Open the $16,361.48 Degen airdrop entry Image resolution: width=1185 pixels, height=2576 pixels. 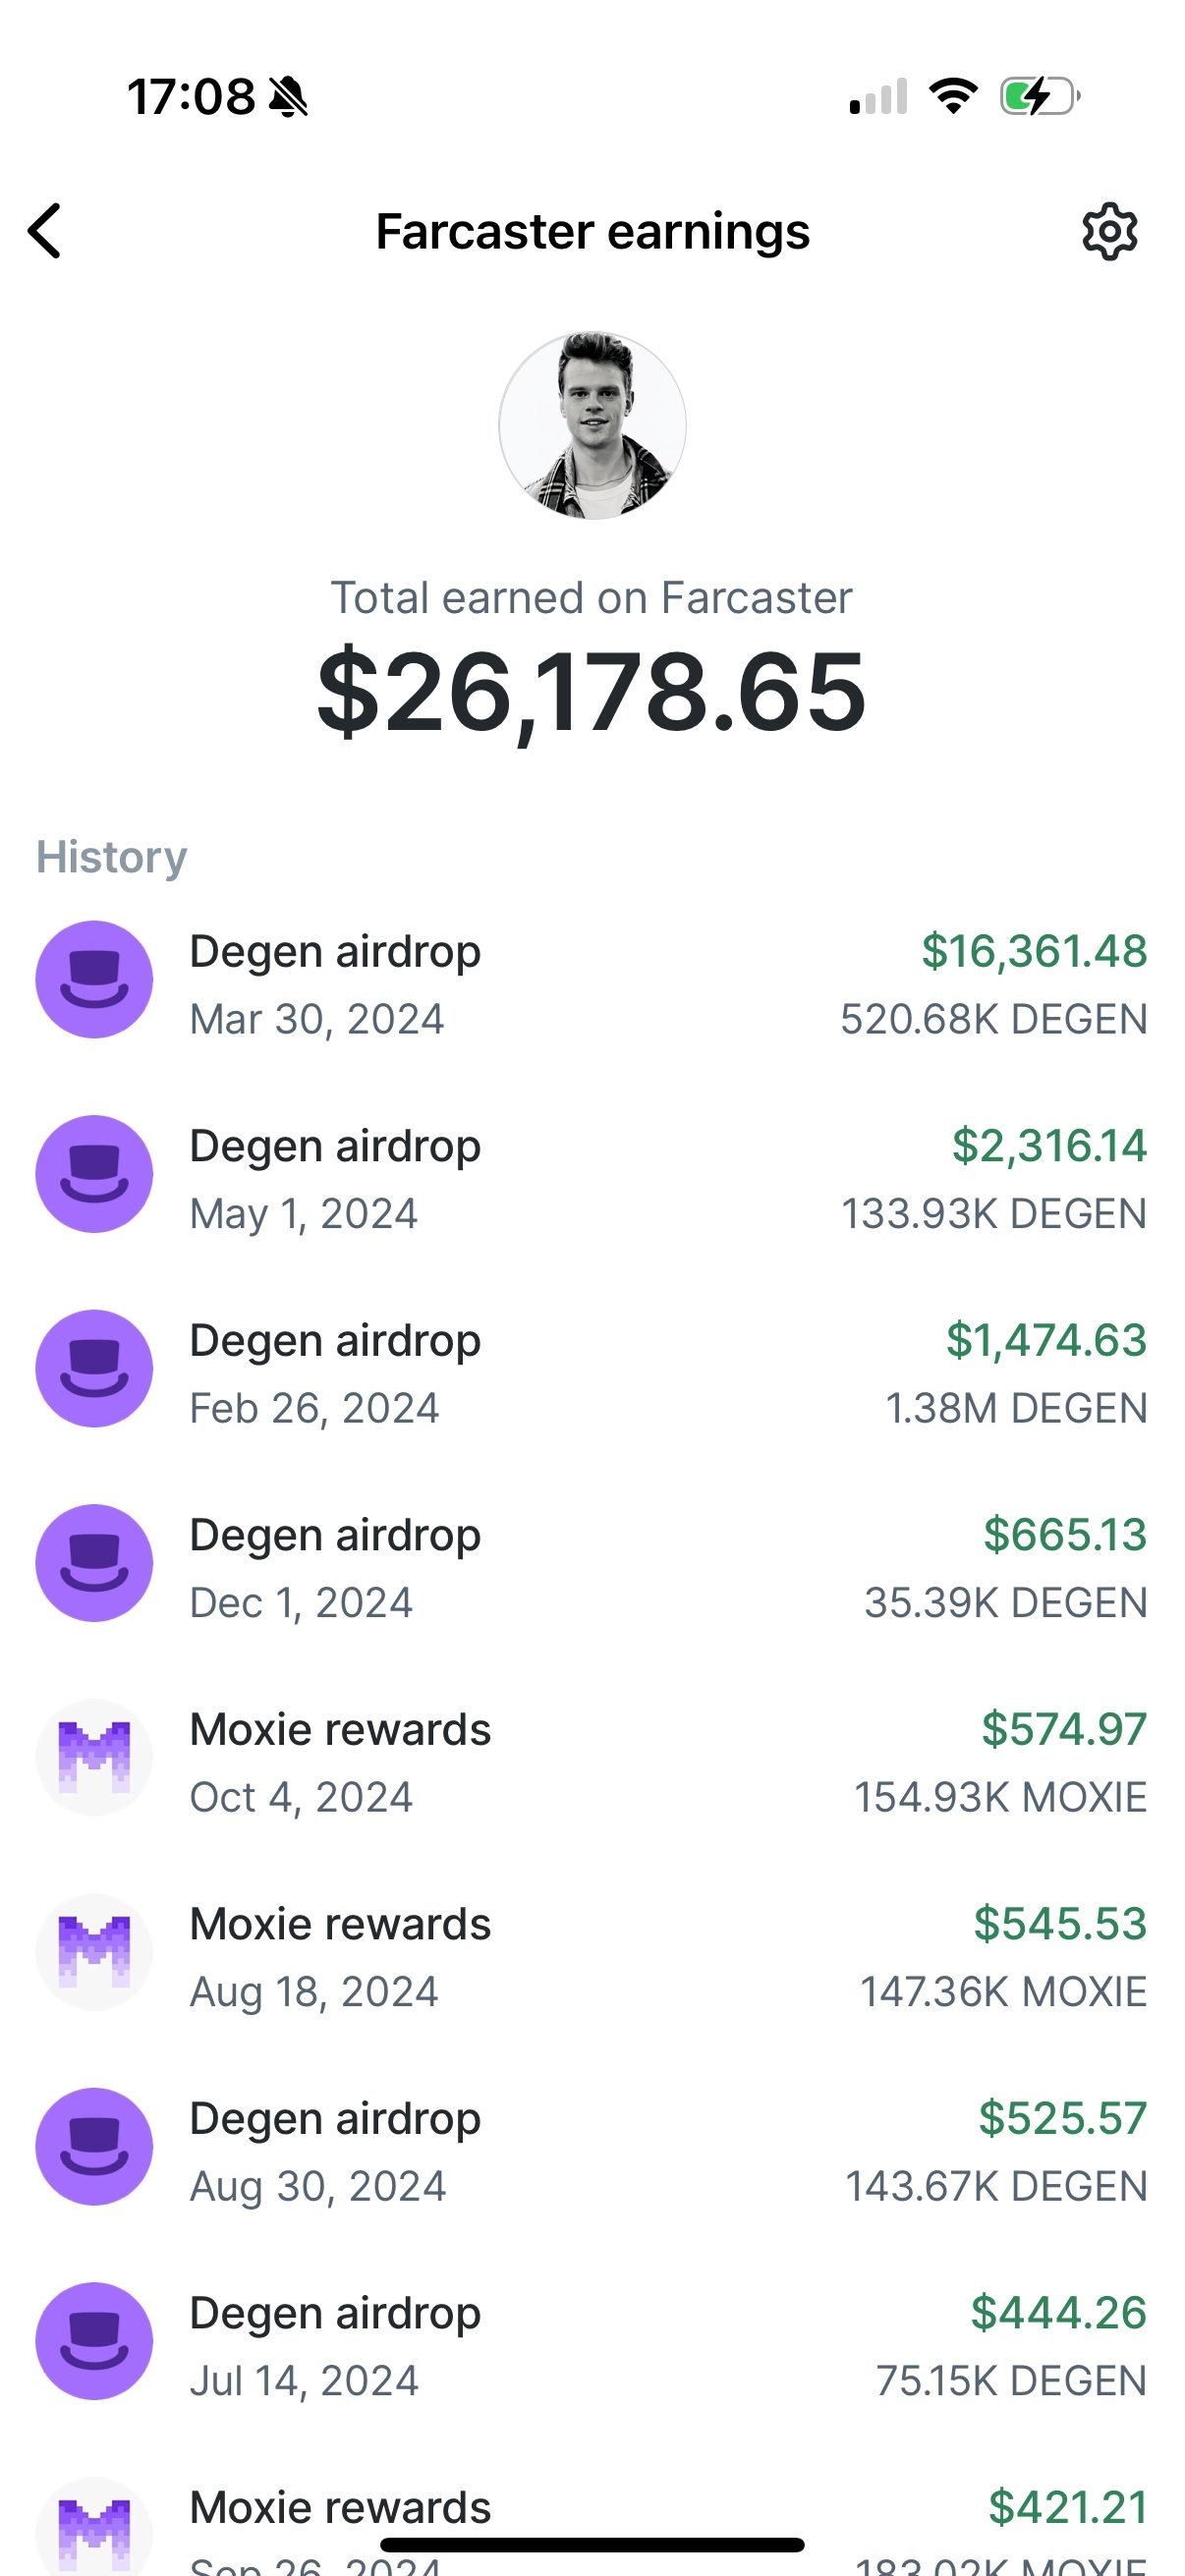(592, 983)
